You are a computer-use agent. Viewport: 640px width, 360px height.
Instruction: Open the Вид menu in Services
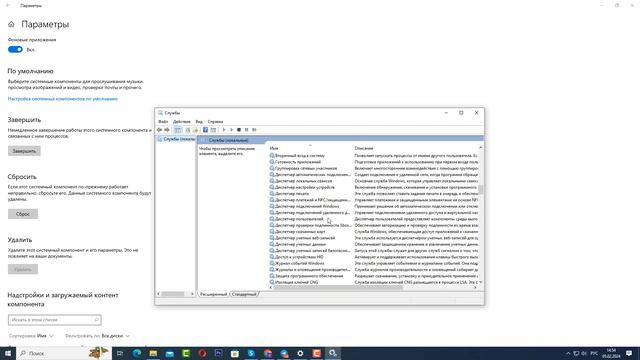199,122
